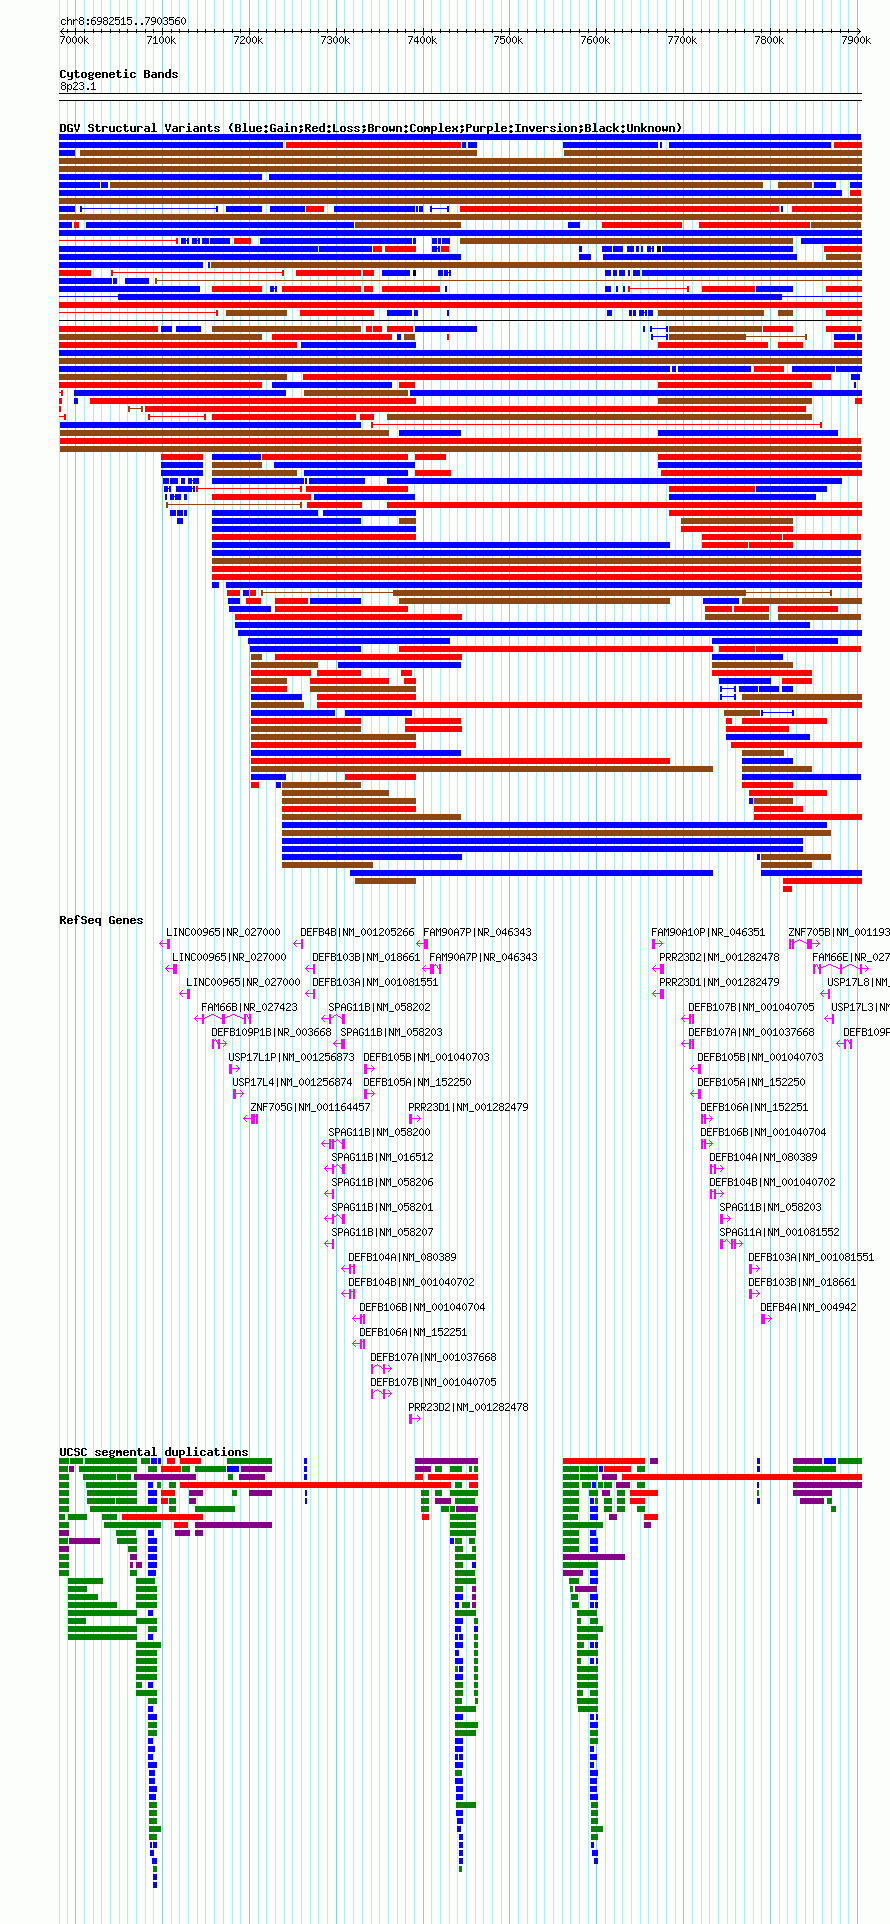Image resolution: width=890 pixels, height=1924 pixels.
Task: Select SPAG11B|NM_016512 transcript label
Action: (x=382, y=1157)
